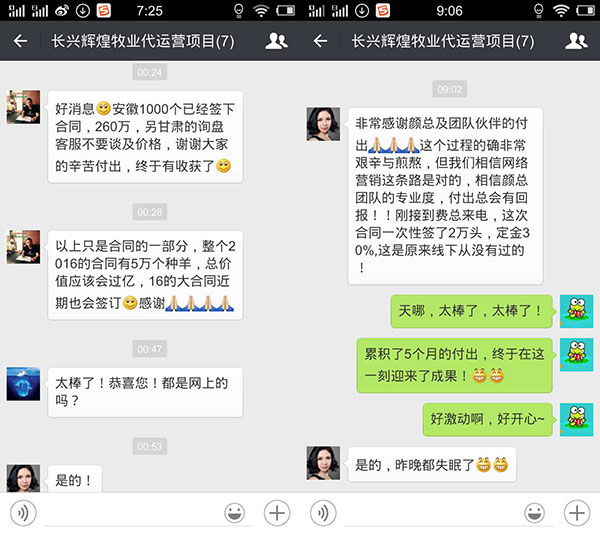Tap timestamp label '00:47'
Screen dimensions: 600x533
[150, 349]
